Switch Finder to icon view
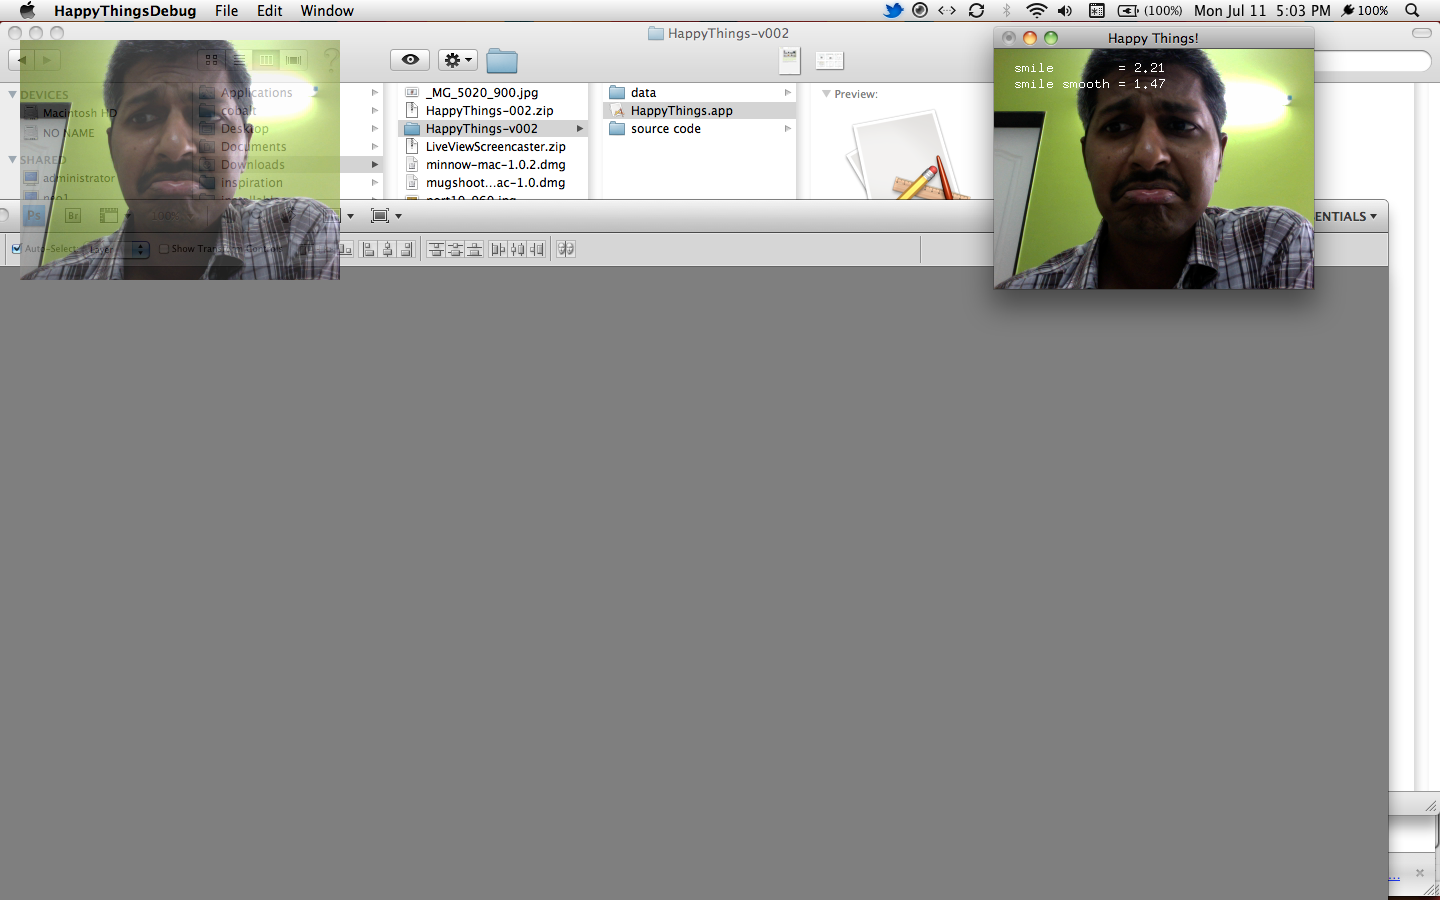 (211, 60)
